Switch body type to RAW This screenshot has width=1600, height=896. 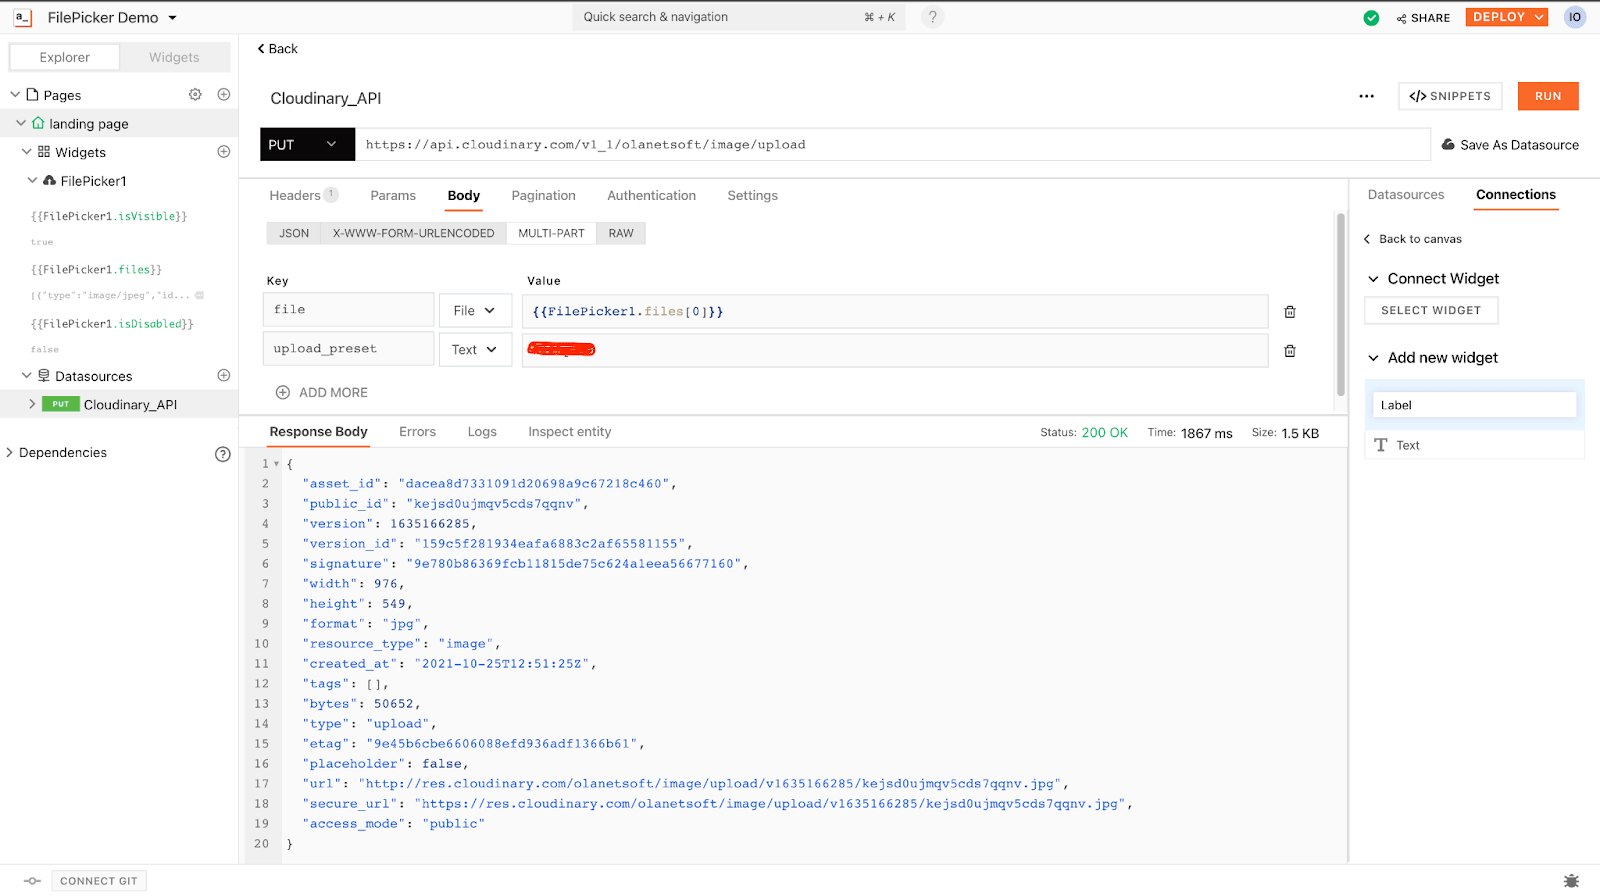click(x=621, y=234)
